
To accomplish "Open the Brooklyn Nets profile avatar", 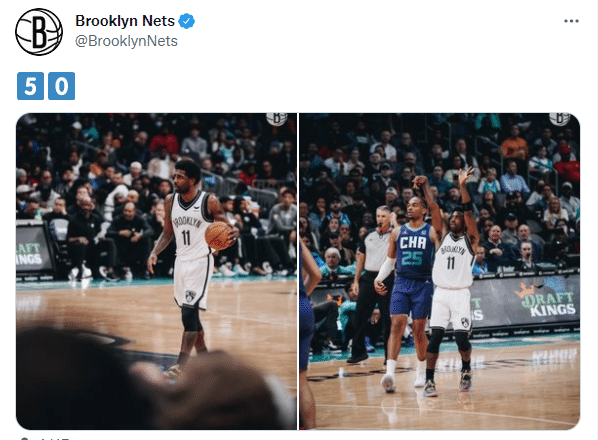I will click(x=39, y=32).
